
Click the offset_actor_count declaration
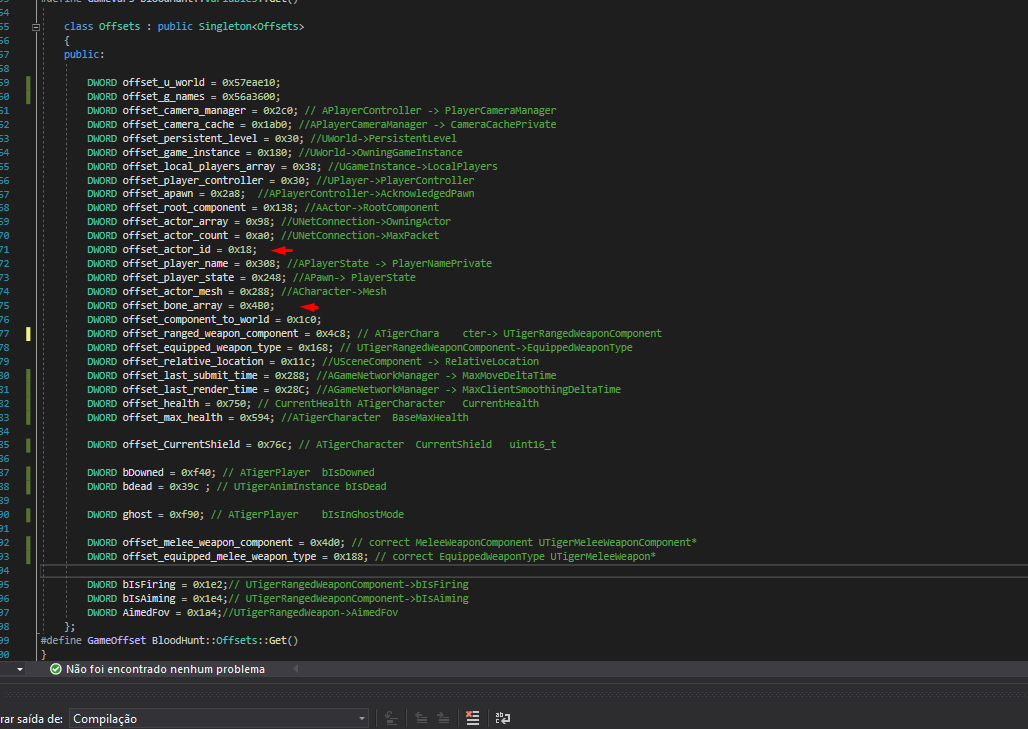(x=181, y=235)
